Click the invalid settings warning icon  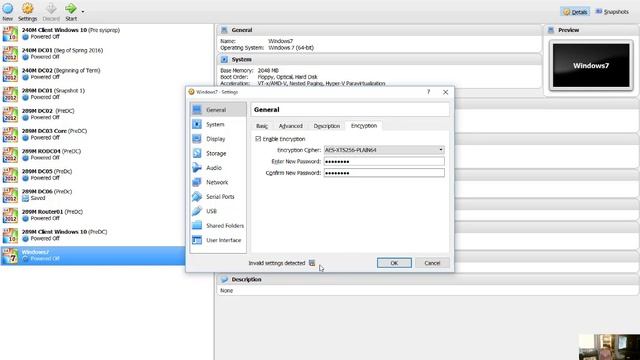[x=312, y=263]
